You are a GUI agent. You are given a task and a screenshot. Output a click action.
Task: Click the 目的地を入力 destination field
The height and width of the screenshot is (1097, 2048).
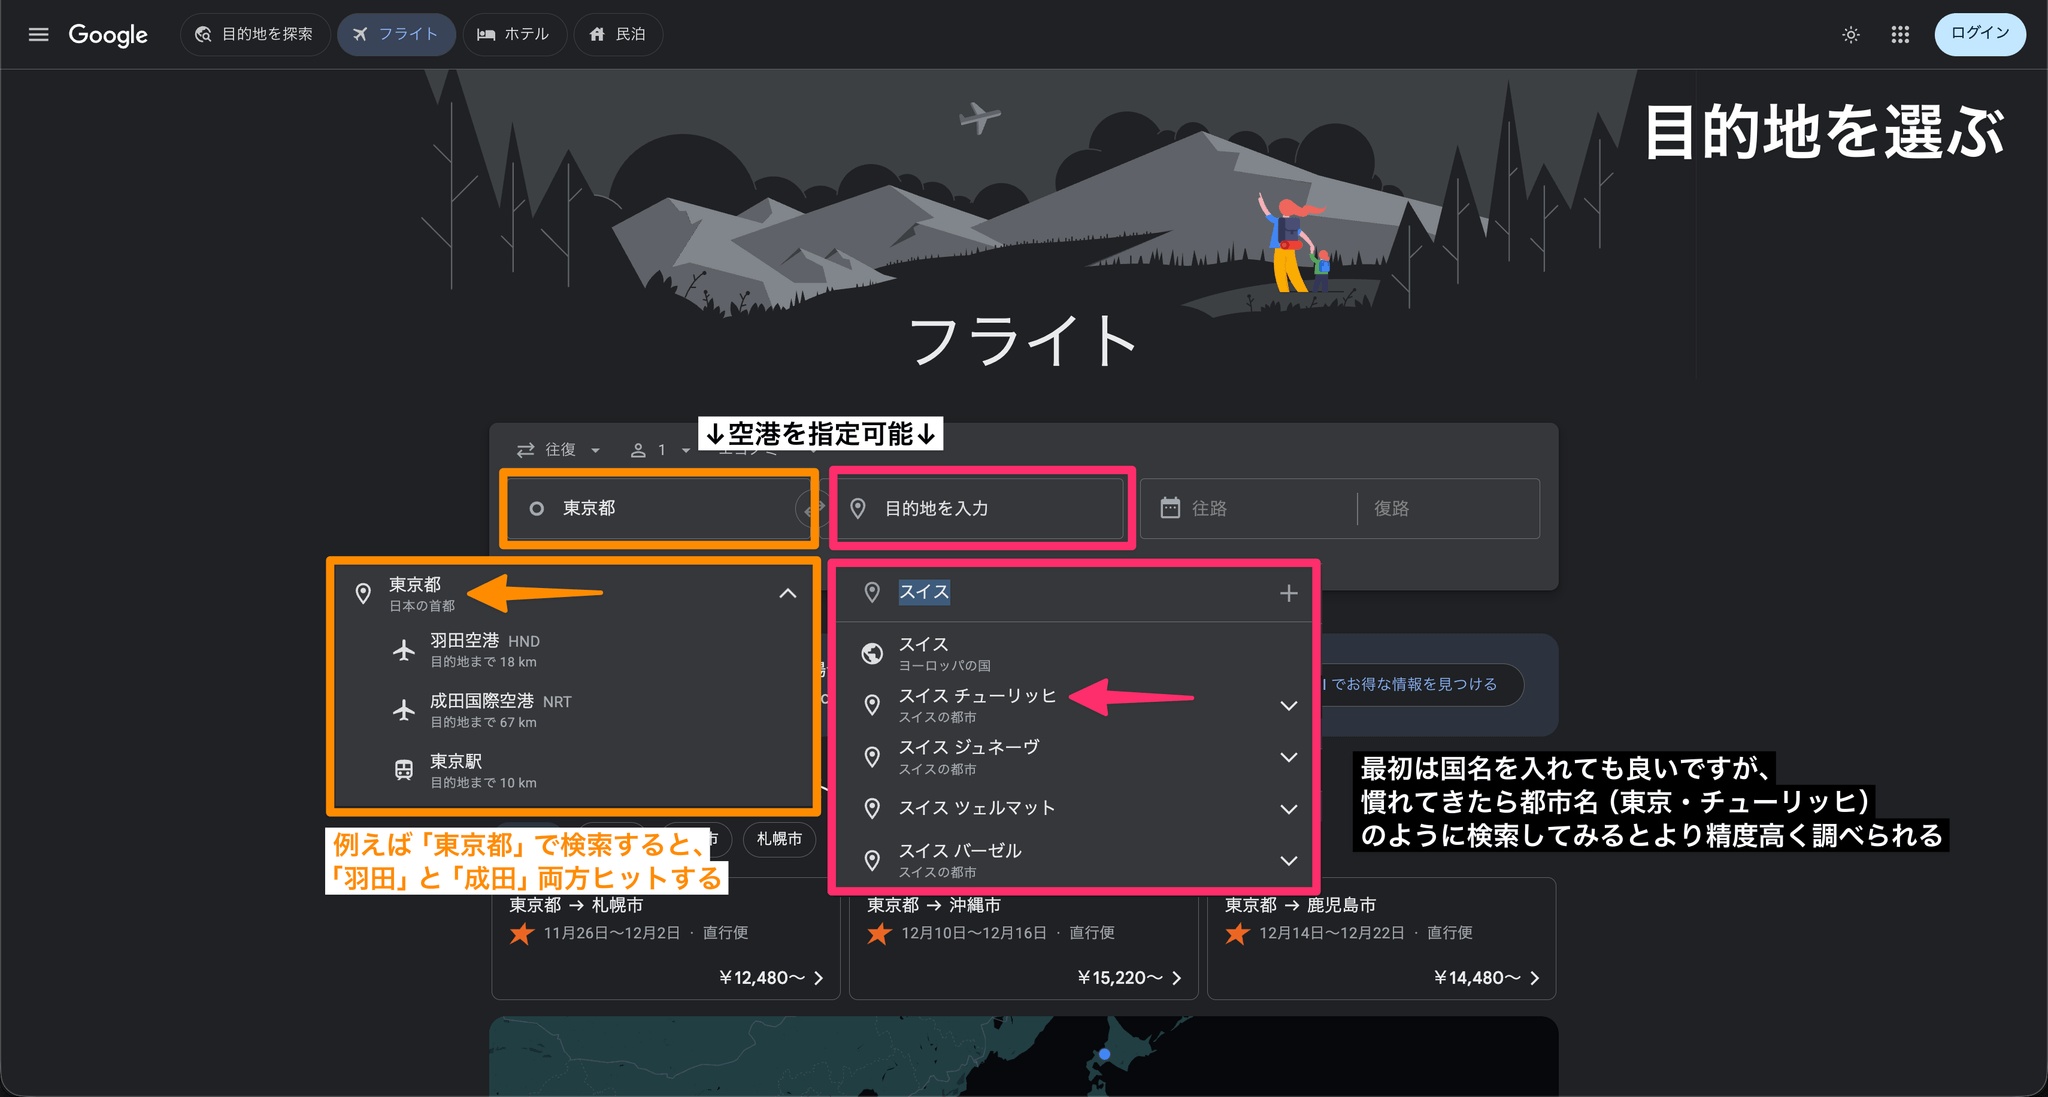point(981,508)
